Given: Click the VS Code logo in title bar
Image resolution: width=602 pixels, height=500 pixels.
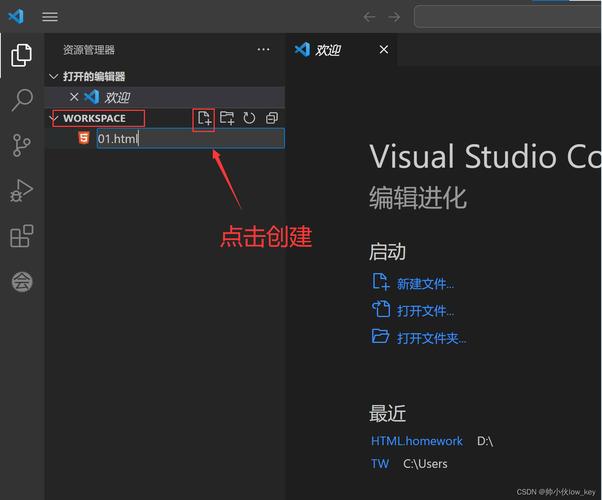Looking at the screenshot, I should (16, 17).
